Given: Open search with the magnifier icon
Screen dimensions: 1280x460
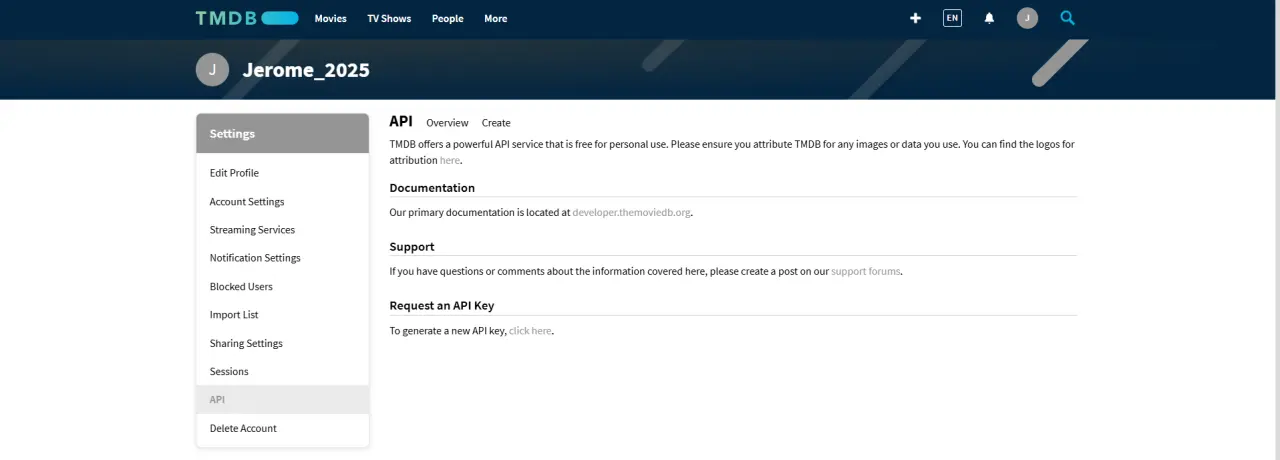Looking at the screenshot, I should [1067, 18].
